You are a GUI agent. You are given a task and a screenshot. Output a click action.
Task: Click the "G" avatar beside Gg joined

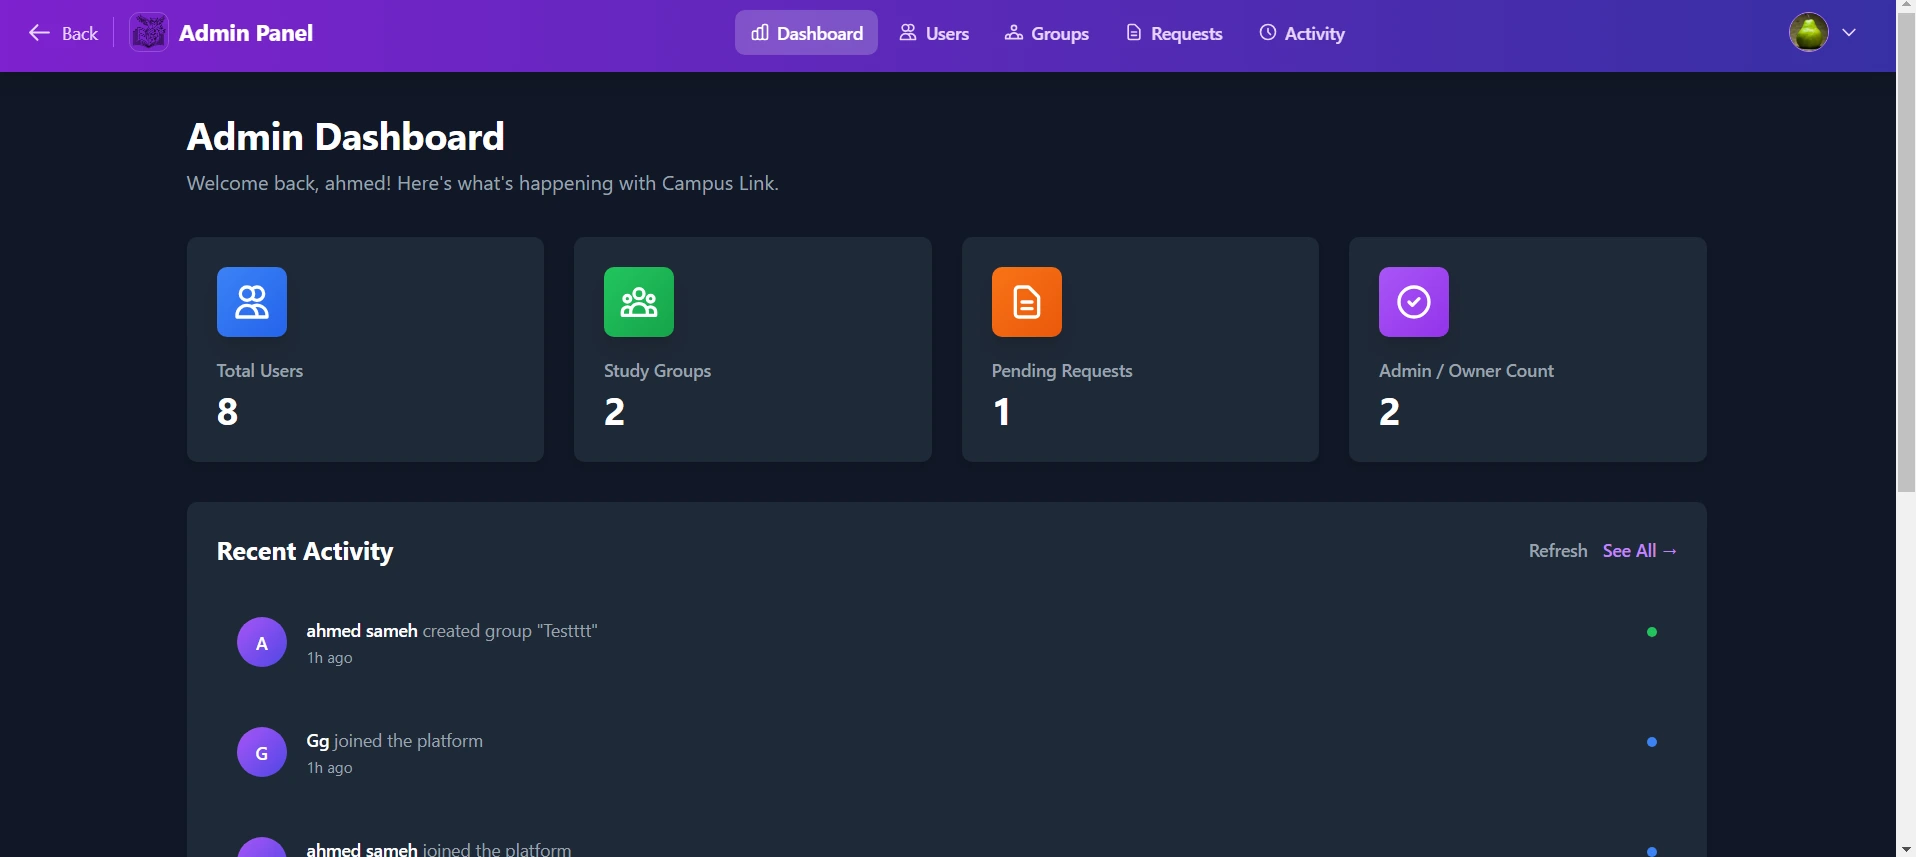pyautogui.click(x=262, y=752)
